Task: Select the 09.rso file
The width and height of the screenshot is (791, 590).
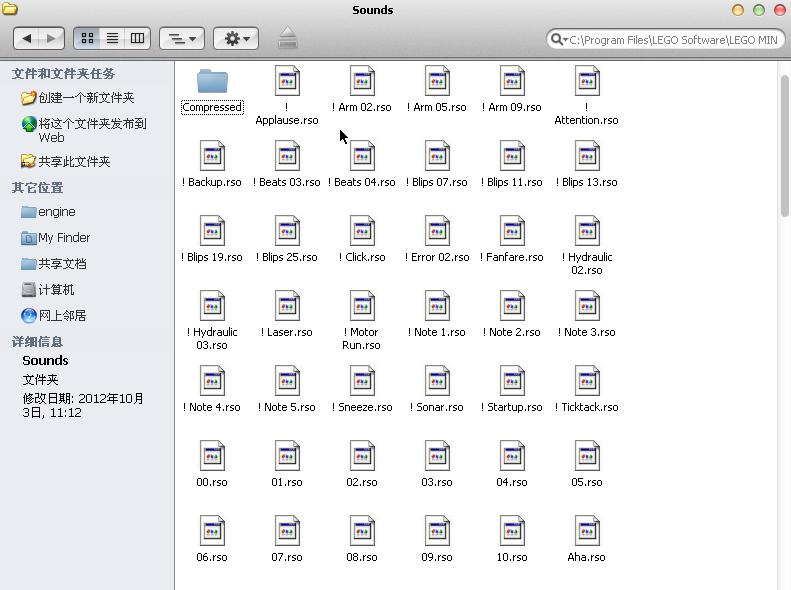Action: pos(437,540)
